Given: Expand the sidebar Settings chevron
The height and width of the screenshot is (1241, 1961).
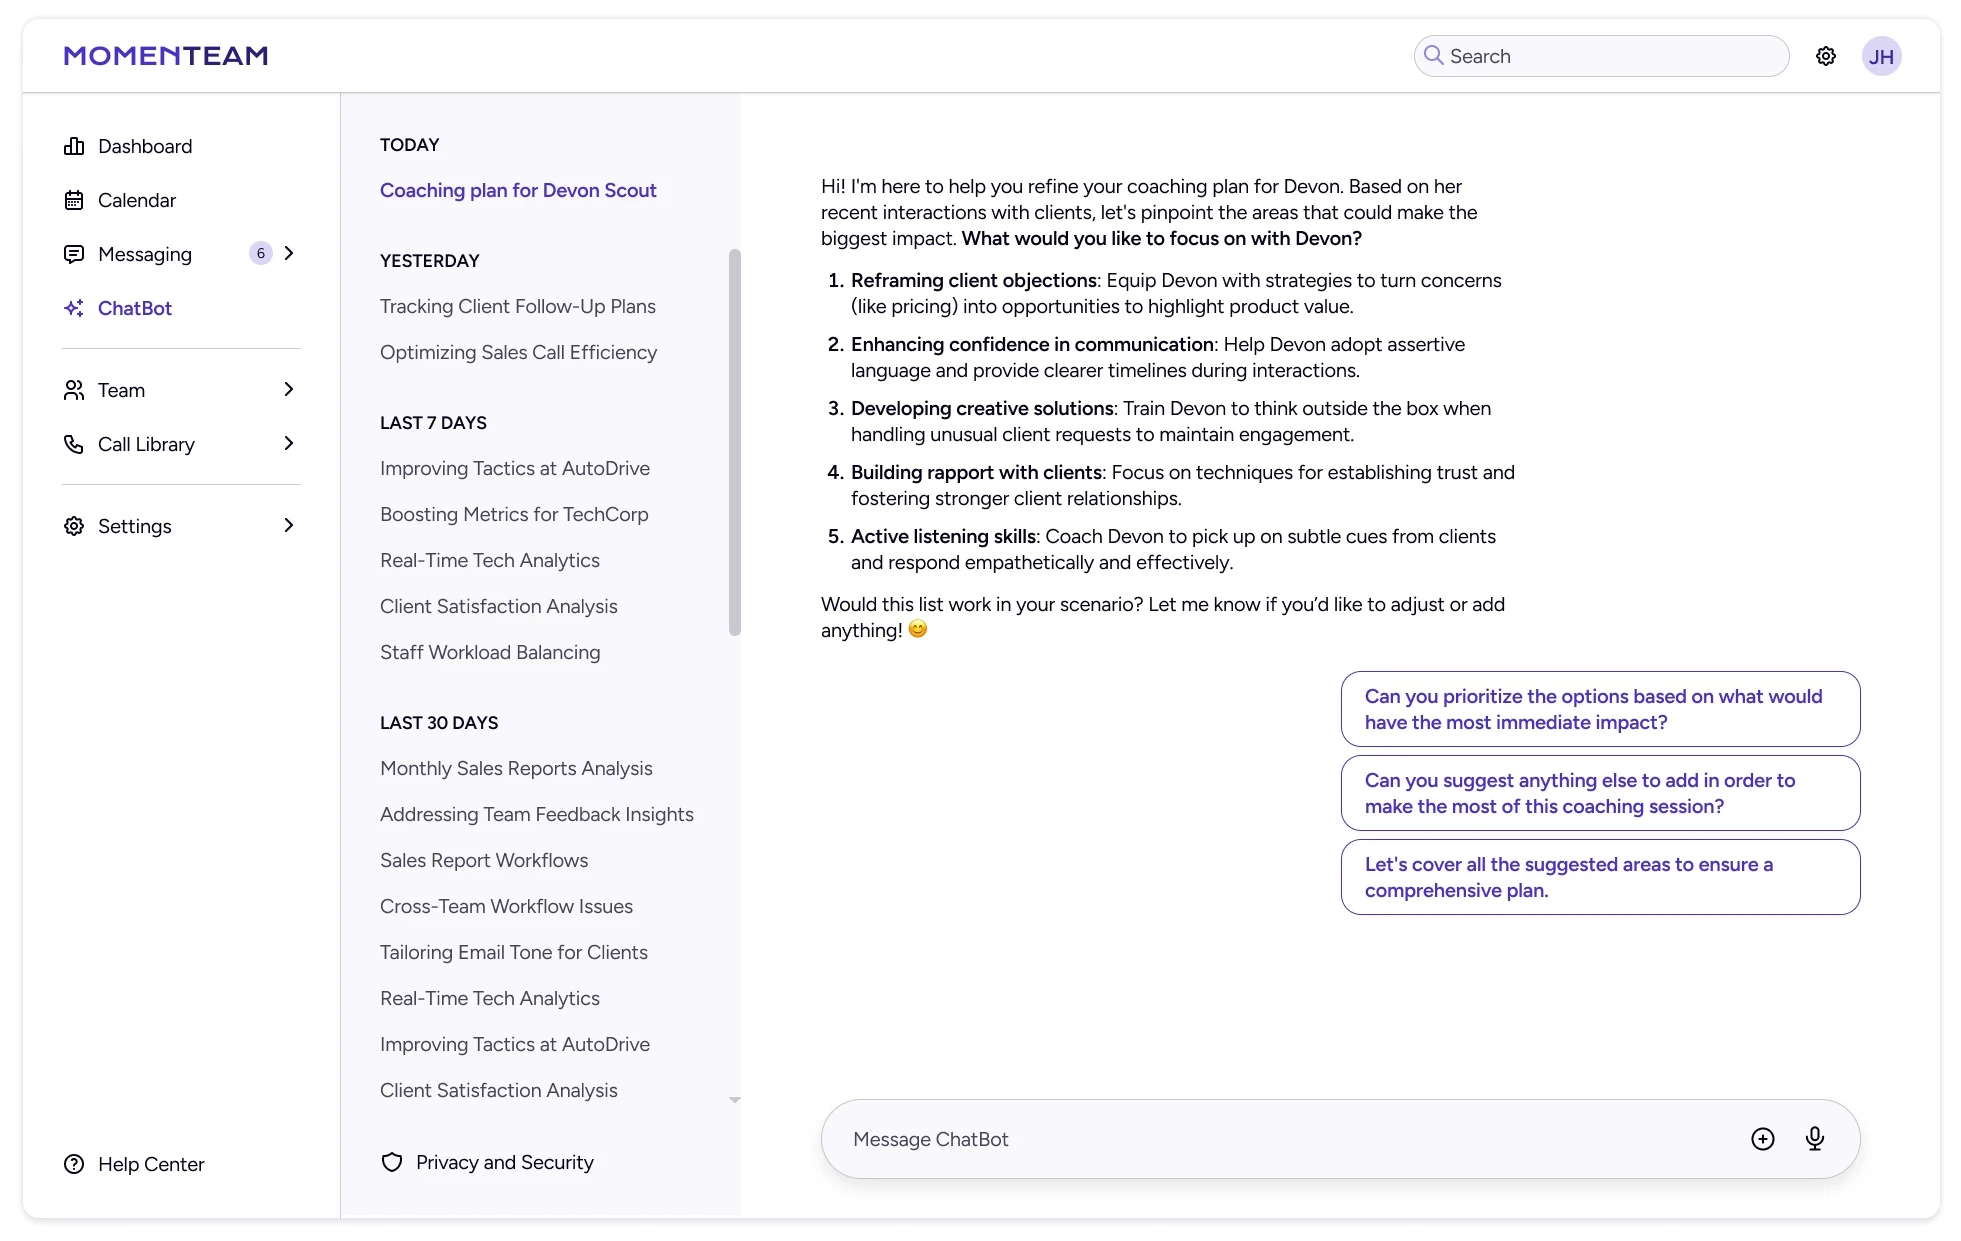Looking at the screenshot, I should pyautogui.click(x=289, y=526).
